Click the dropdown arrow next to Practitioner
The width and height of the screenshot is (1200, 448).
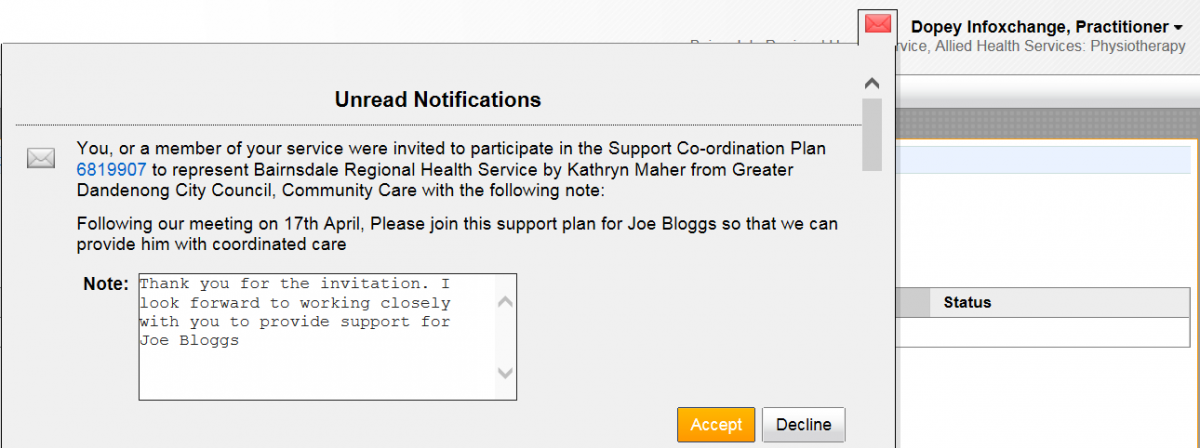[x=1178, y=28]
